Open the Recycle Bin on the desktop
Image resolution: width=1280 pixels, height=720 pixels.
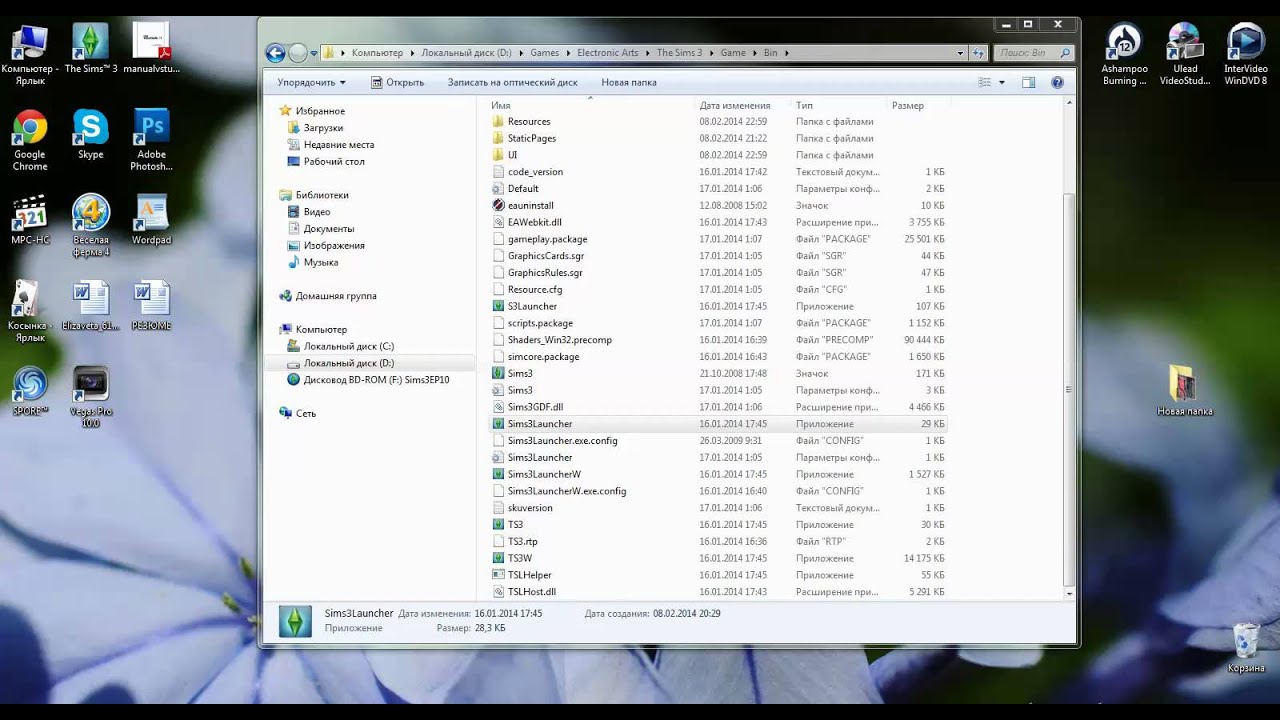(x=1246, y=648)
